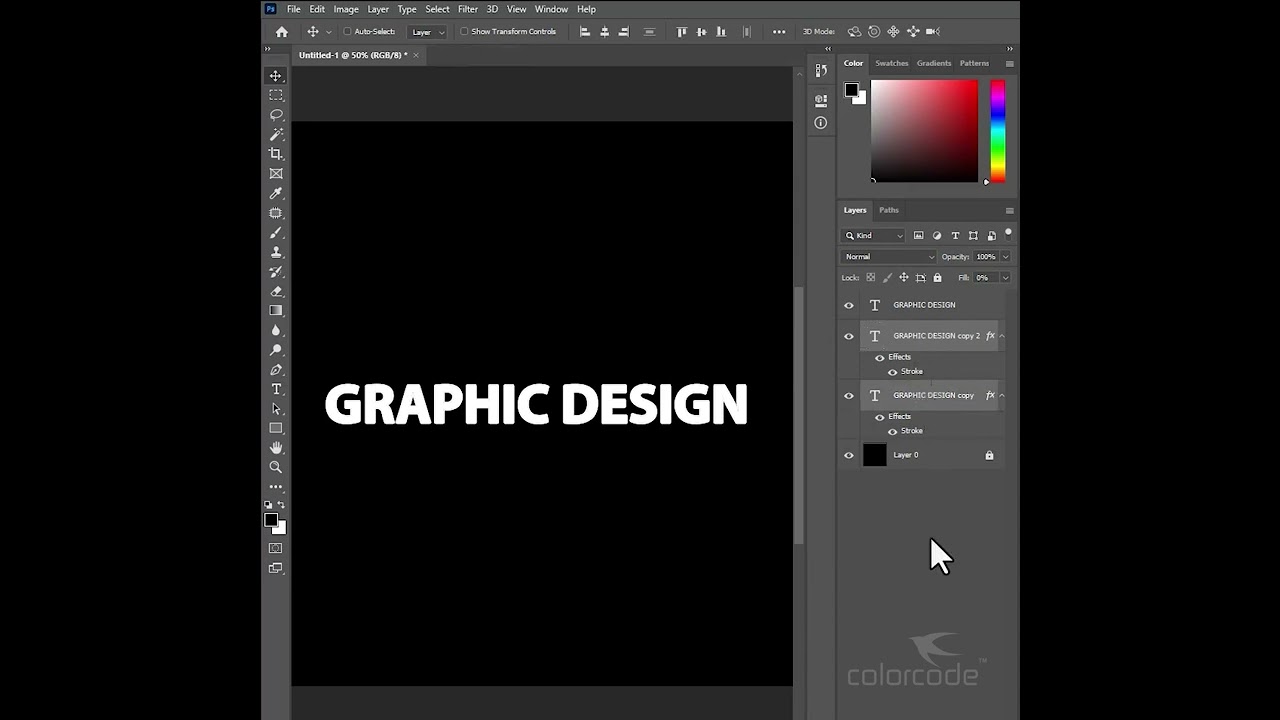
Task: Hide the GRAPHIC DESIGN copy 2 layer
Action: pos(849,336)
